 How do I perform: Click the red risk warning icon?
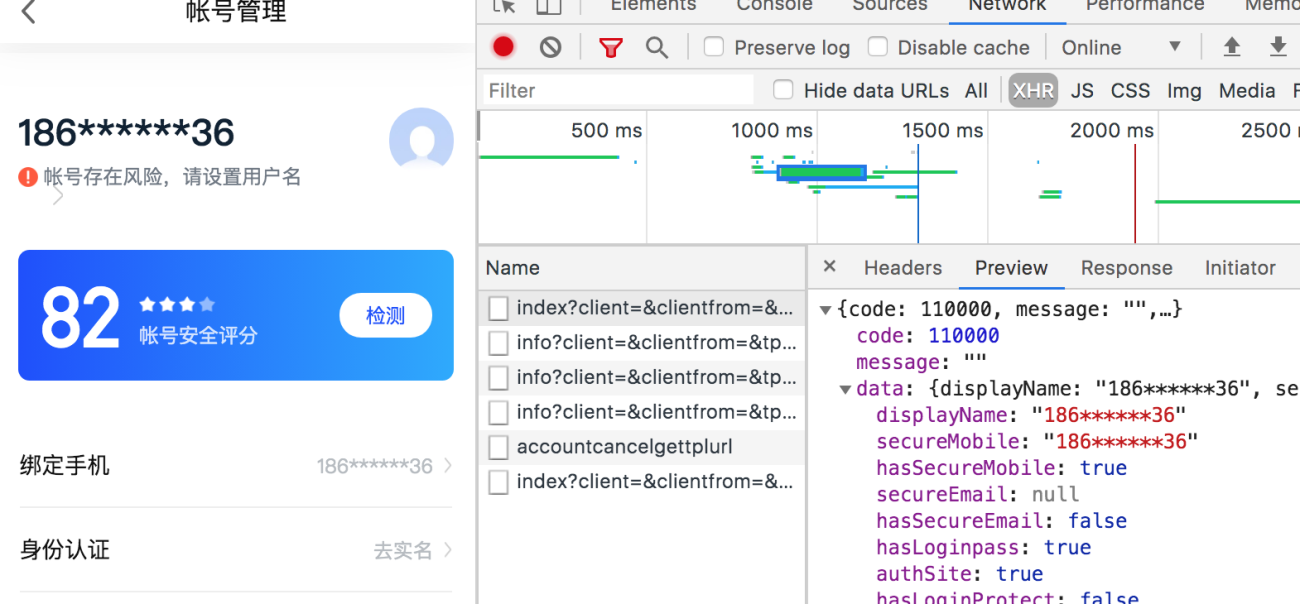pos(28,177)
